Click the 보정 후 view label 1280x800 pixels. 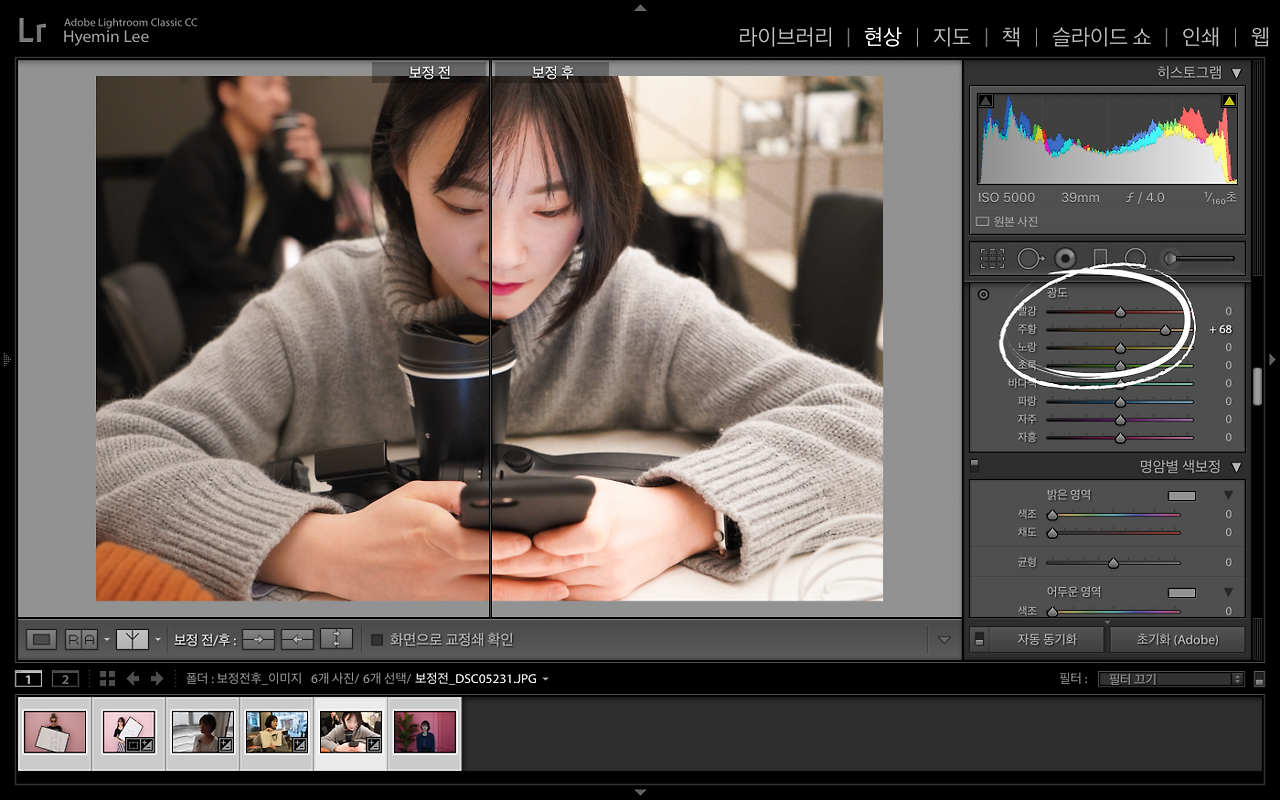(552, 73)
